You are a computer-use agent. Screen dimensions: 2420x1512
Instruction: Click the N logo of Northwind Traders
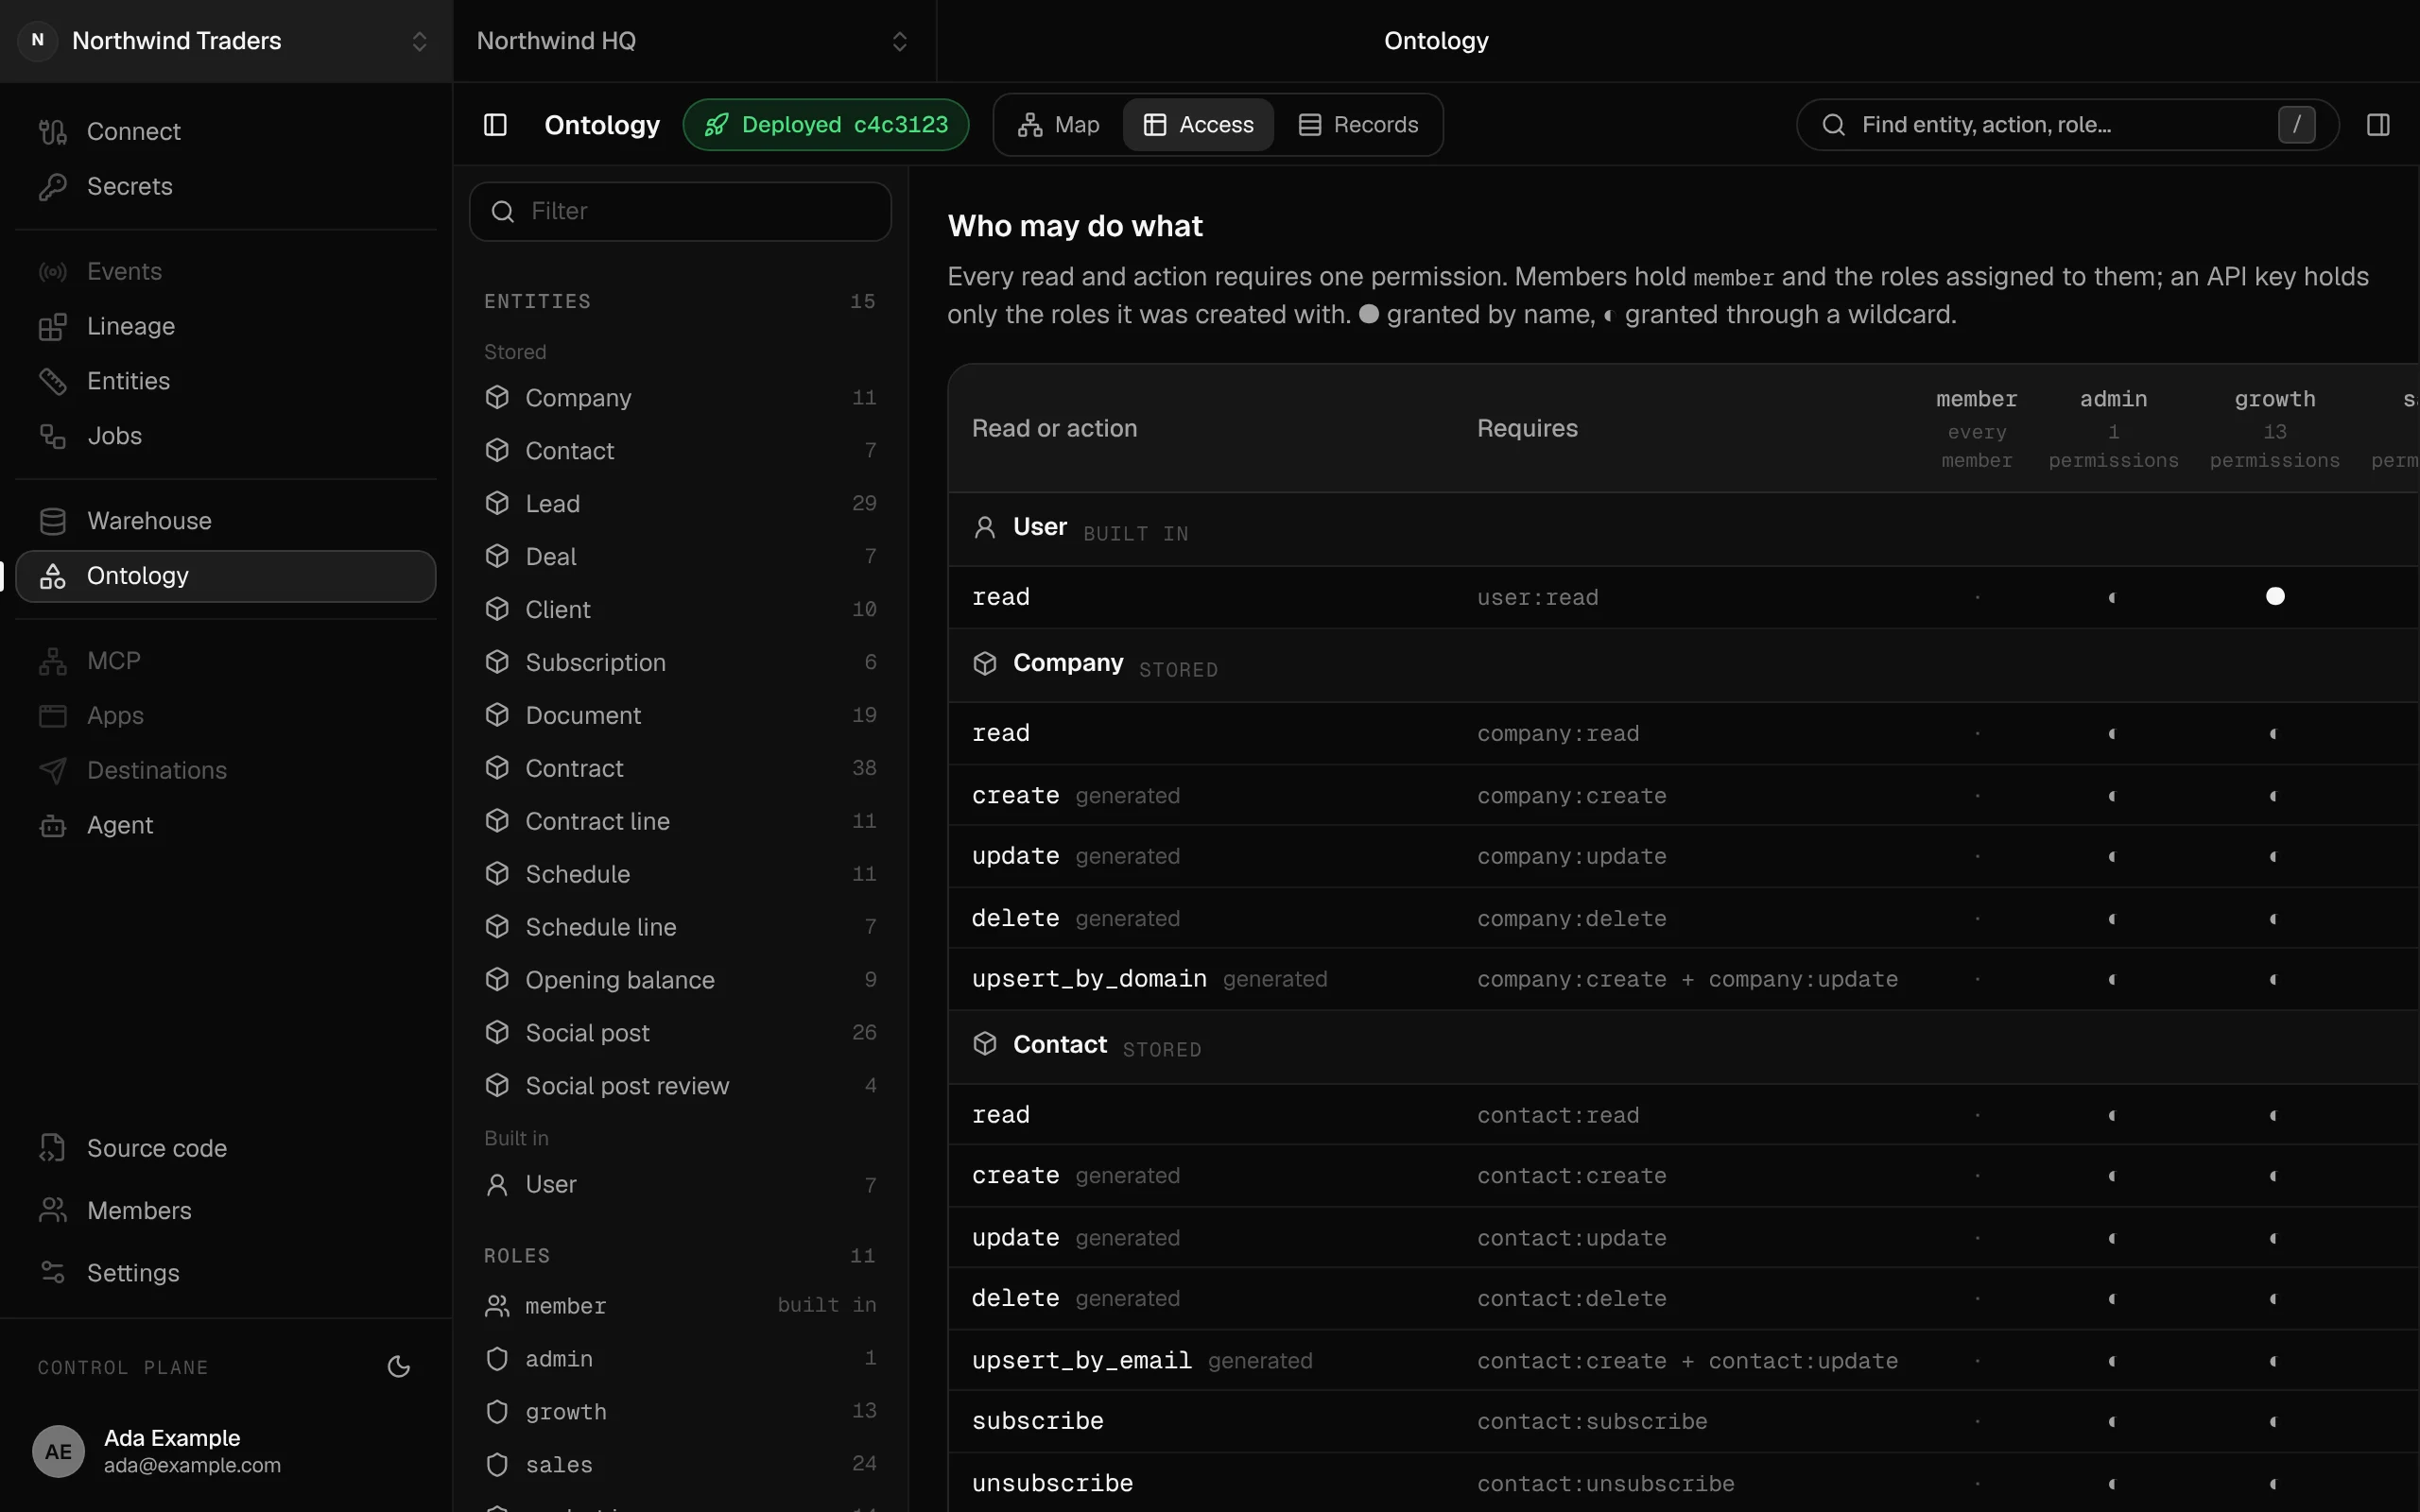pos(38,41)
